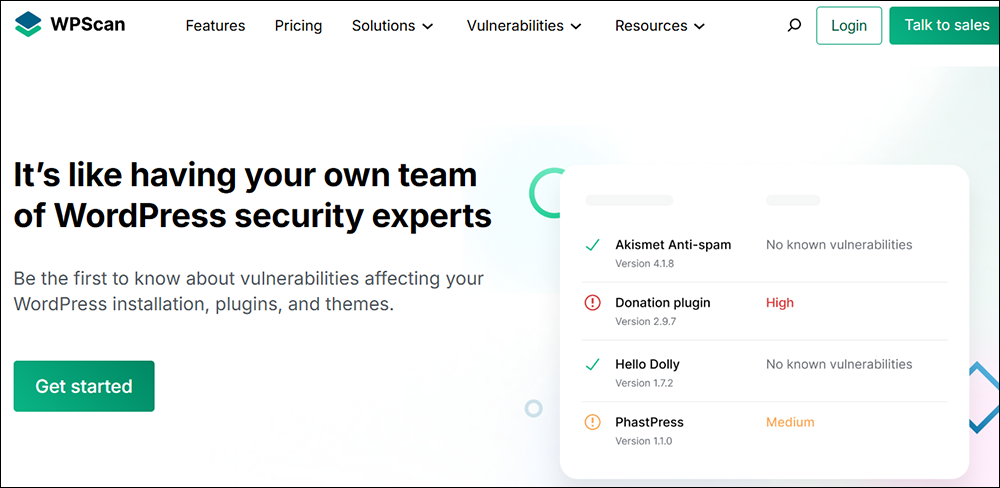Click green checkmark beside Akismet Anti-spam
1000x488 pixels.
click(592, 244)
